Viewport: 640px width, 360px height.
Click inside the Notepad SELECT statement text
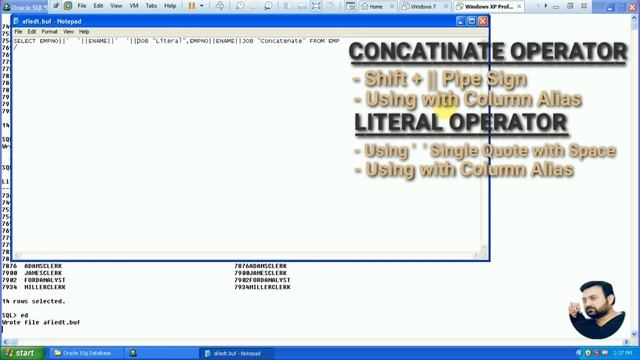[x=176, y=41]
